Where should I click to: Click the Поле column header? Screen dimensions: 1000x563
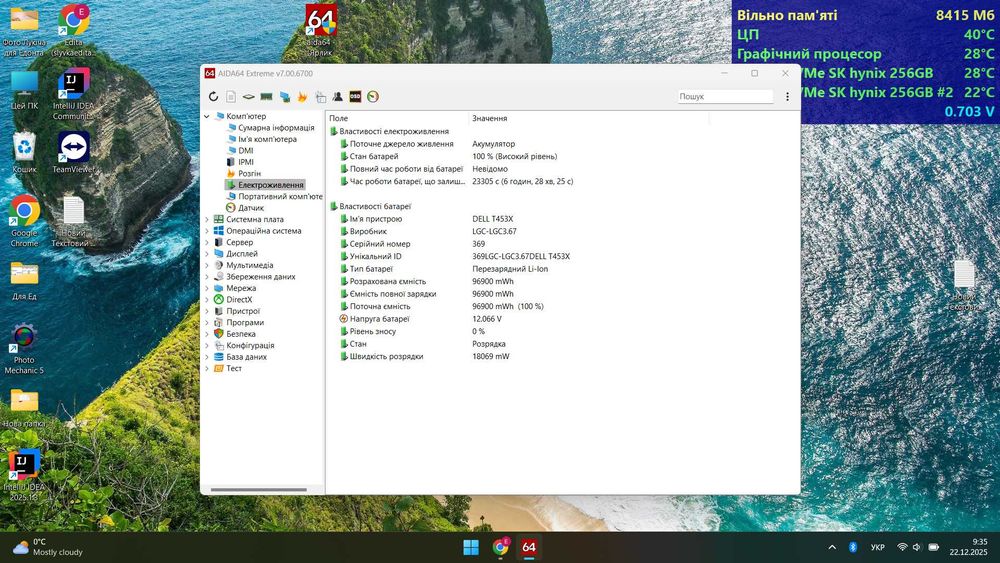coord(340,119)
